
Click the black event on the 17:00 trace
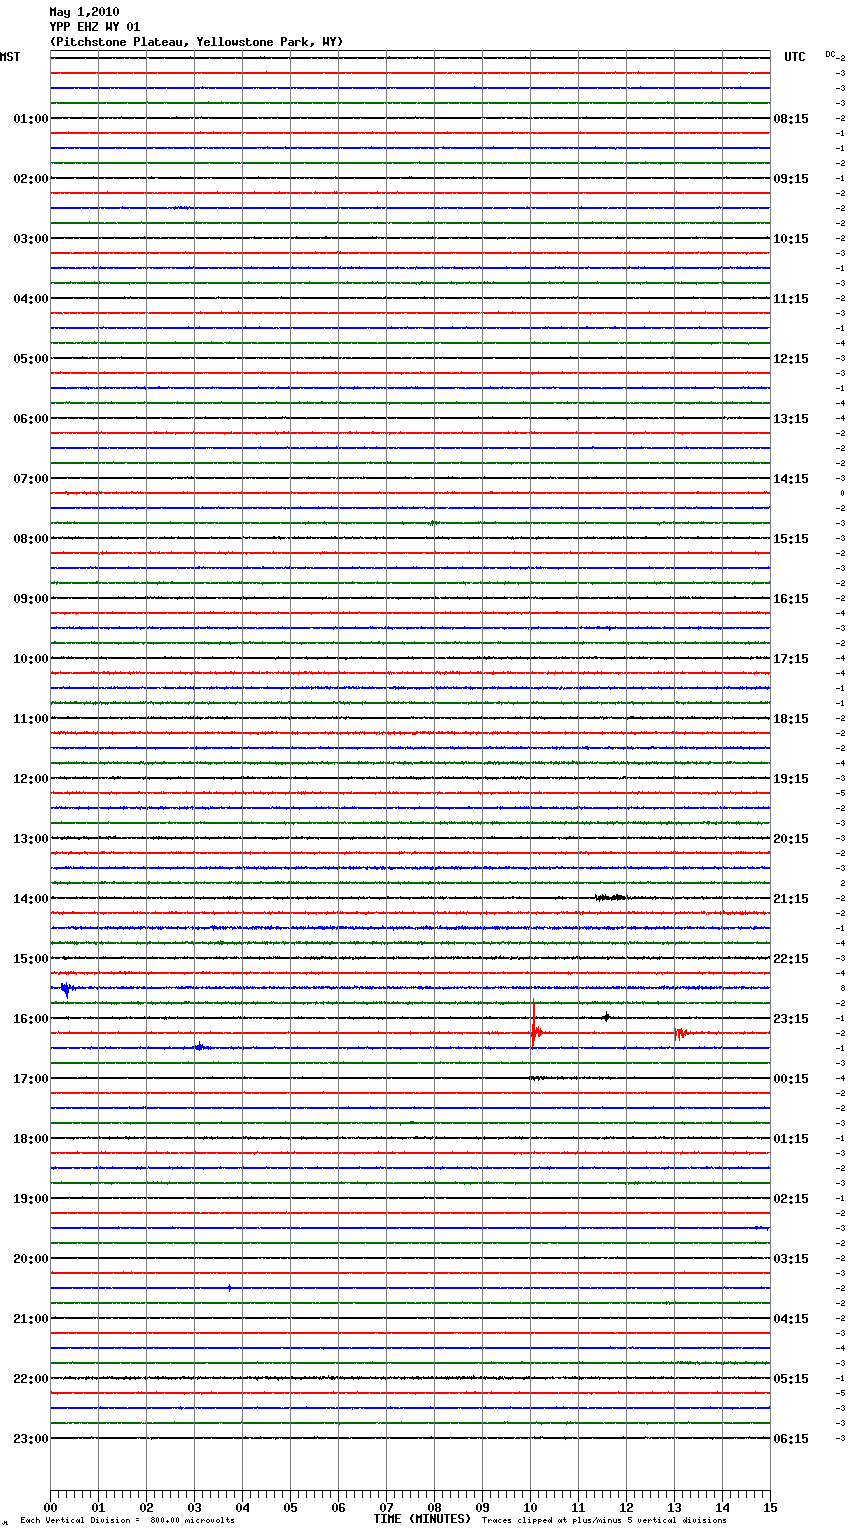pyautogui.click(x=538, y=1078)
